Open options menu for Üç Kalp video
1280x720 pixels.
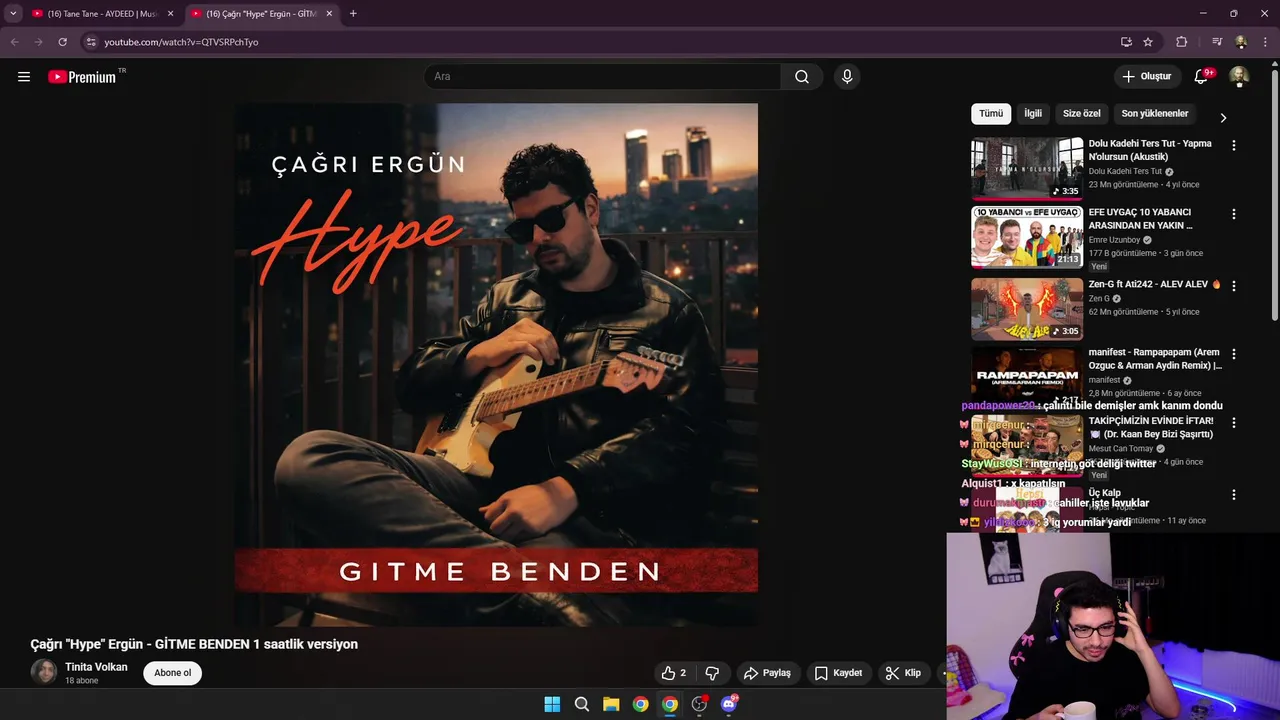(x=1233, y=495)
